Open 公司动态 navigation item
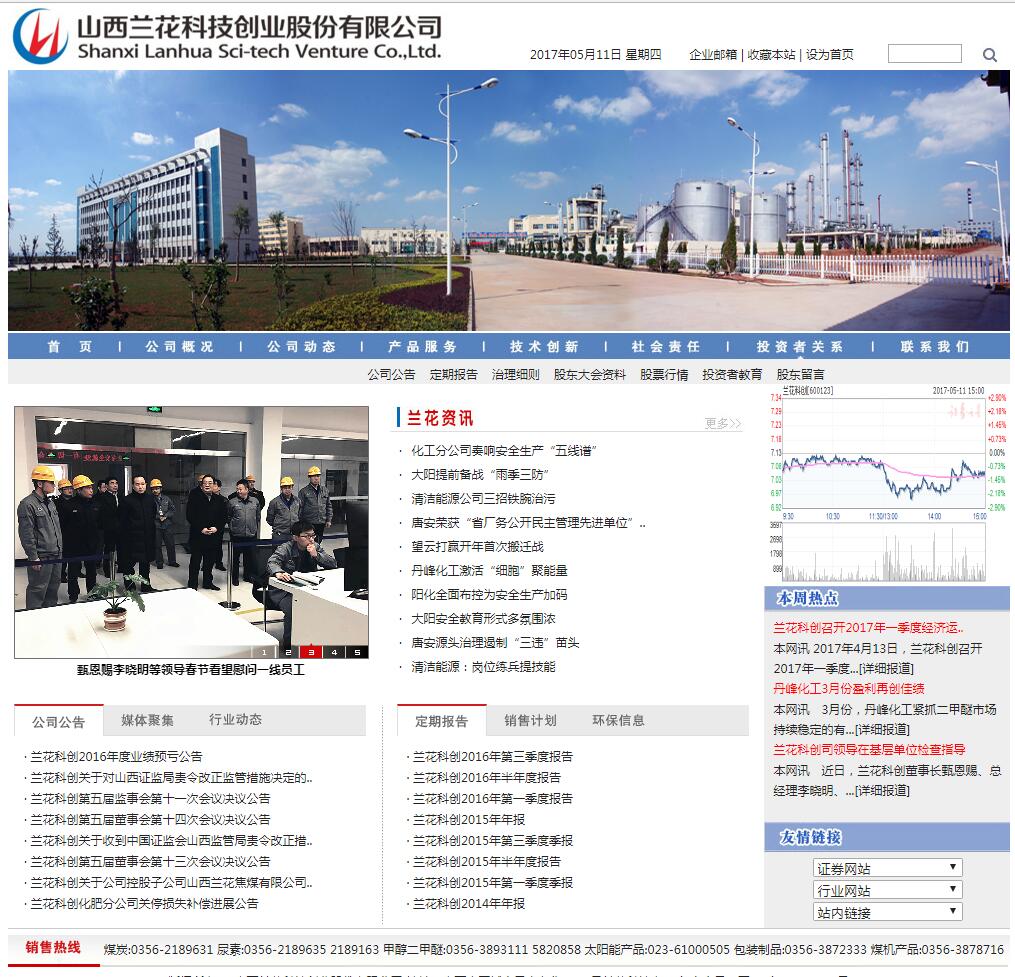Screen dimensions: 1015x977 (302, 346)
